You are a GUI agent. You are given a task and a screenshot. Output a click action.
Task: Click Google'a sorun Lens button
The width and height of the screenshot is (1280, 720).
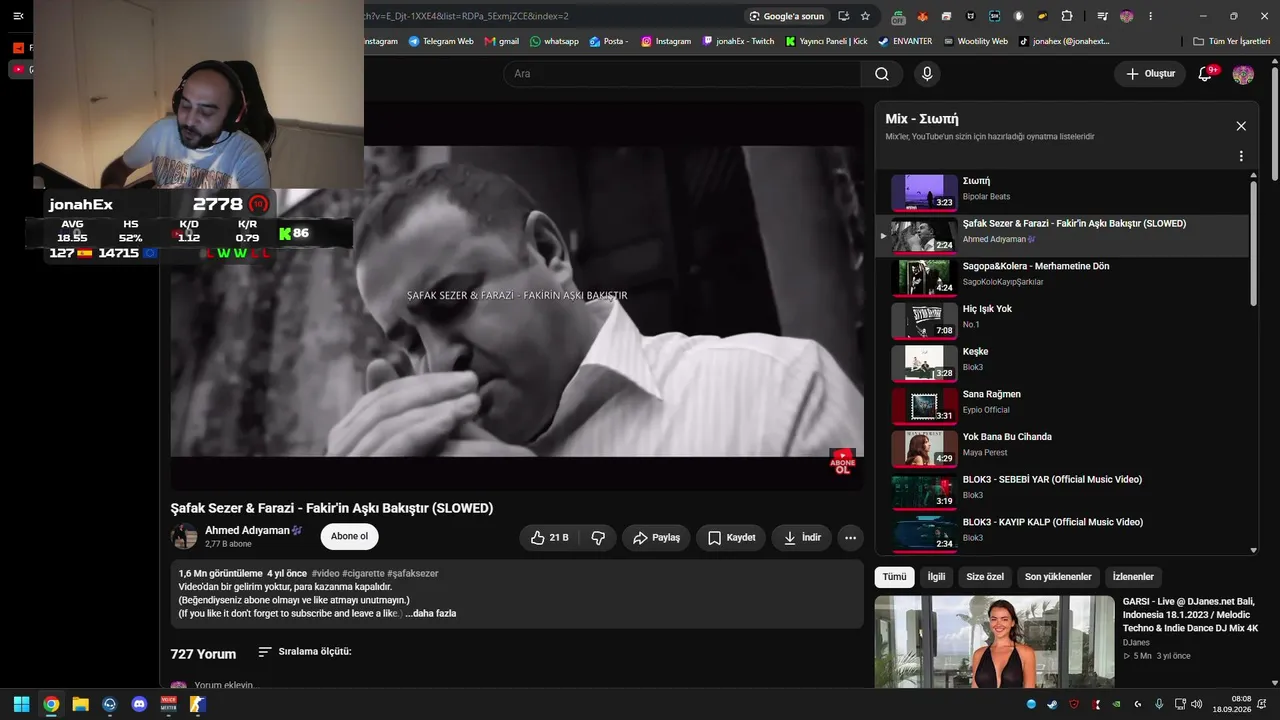click(x=786, y=16)
